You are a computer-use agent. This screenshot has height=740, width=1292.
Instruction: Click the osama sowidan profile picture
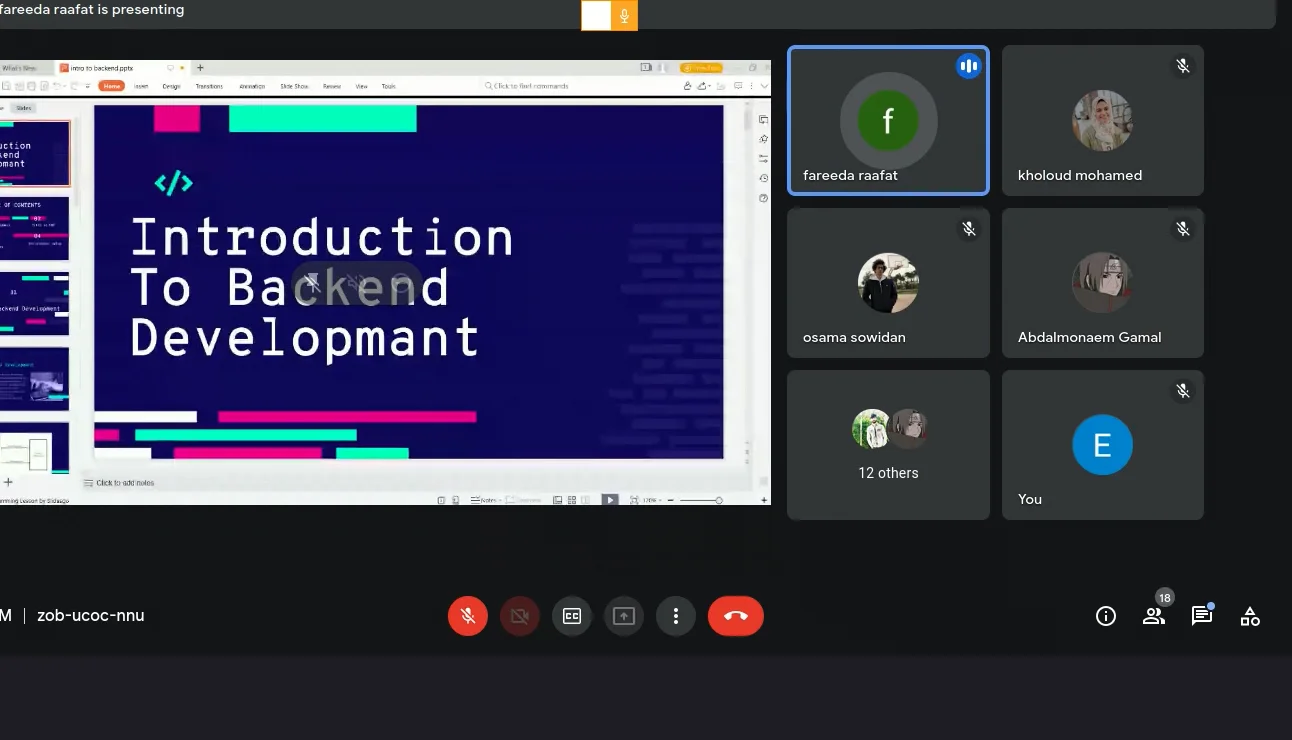coord(888,283)
